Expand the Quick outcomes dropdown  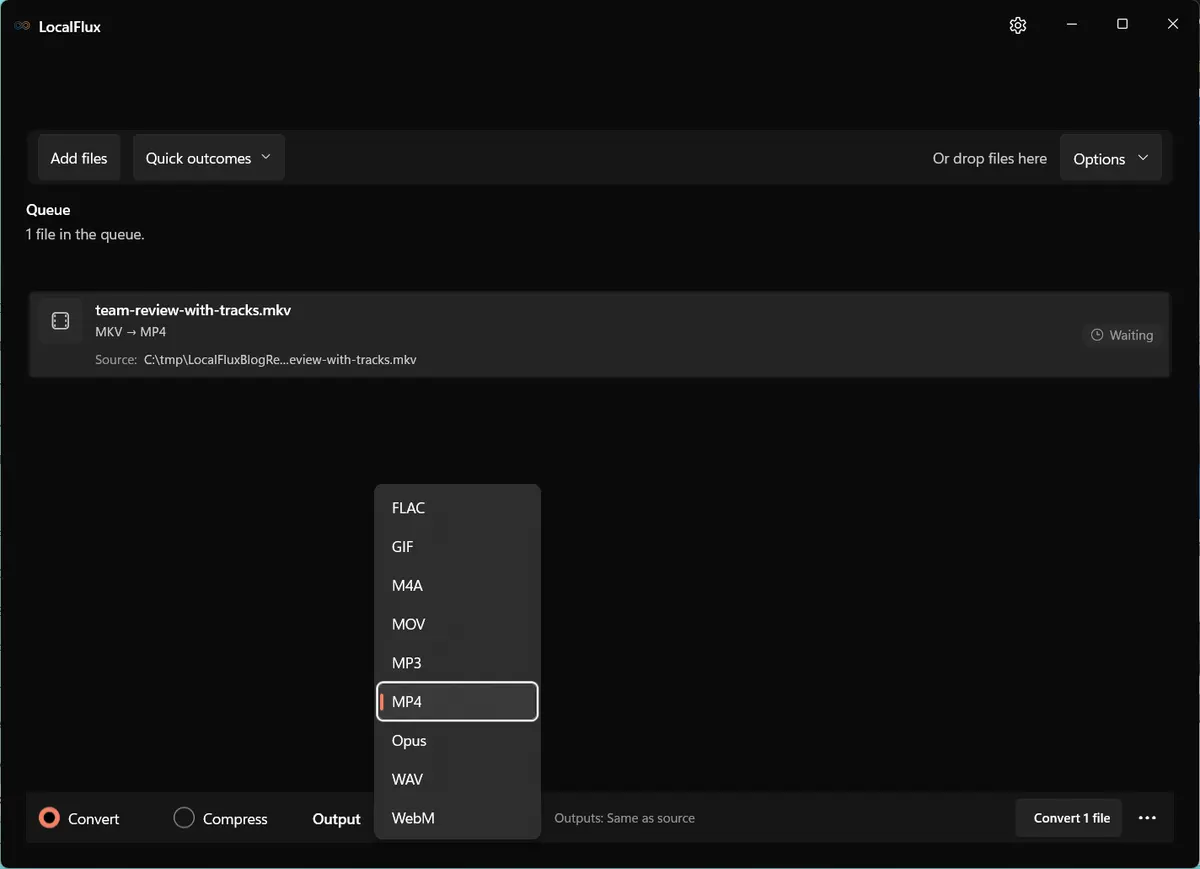click(209, 158)
